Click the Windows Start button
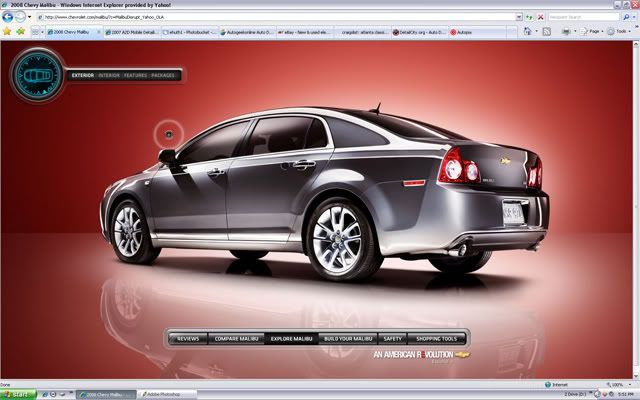 (x=18, y=395)
